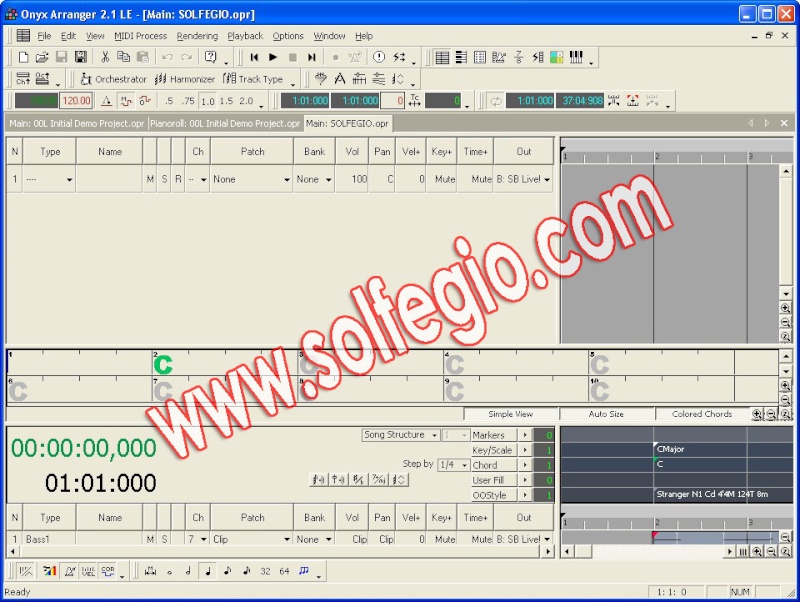Open the Rendering menu
Image resolution: width=800 pixels, height=602 pixels.
point(197,36)
